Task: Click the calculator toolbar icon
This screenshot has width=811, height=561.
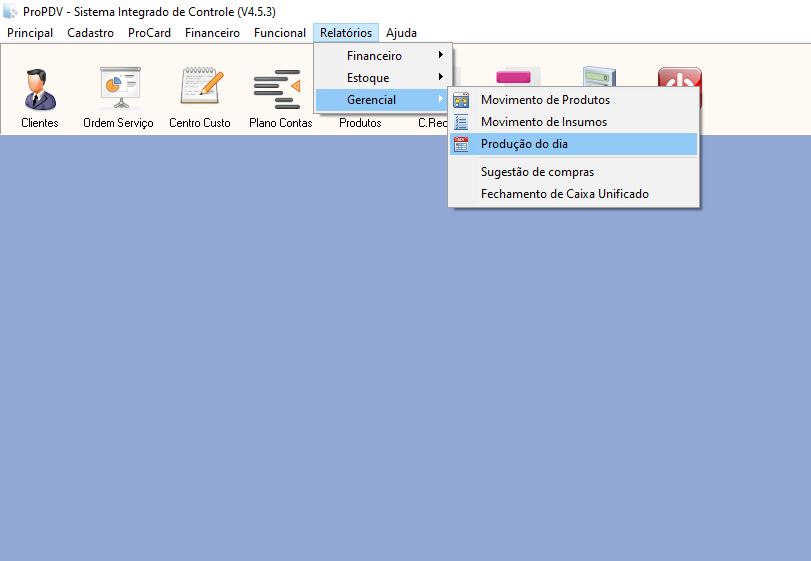Action: tap(599, 77)
